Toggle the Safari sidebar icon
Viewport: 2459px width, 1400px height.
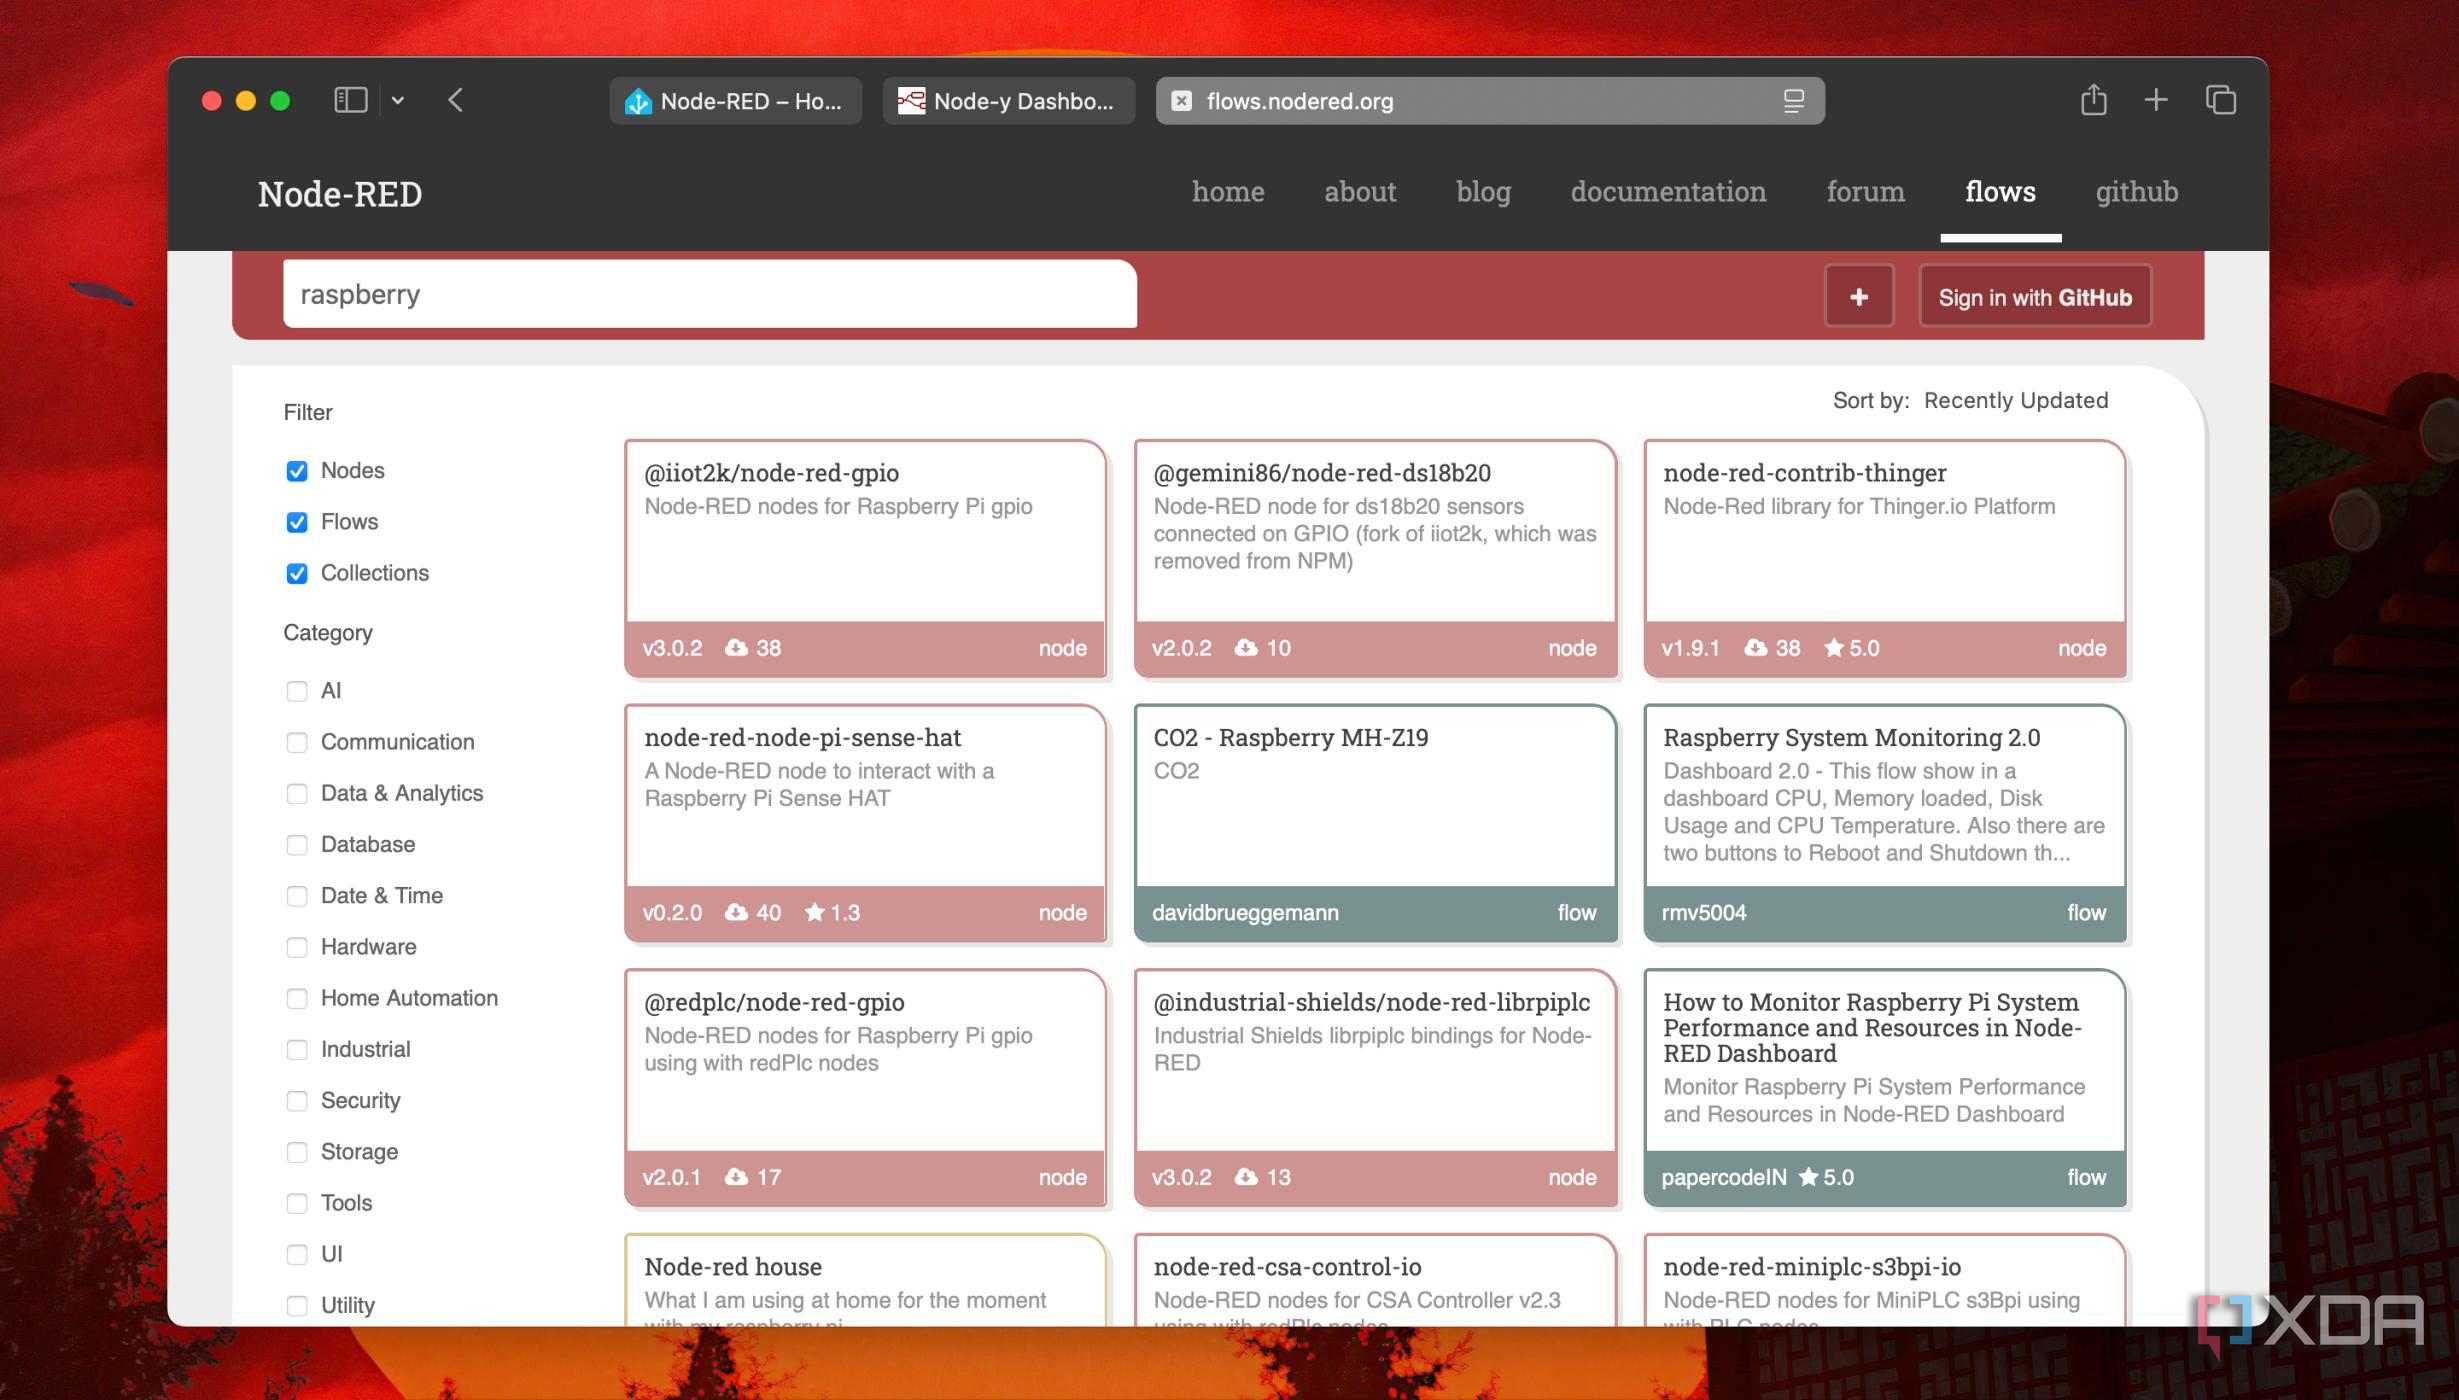pyautogui.click(x=351, y=100)
